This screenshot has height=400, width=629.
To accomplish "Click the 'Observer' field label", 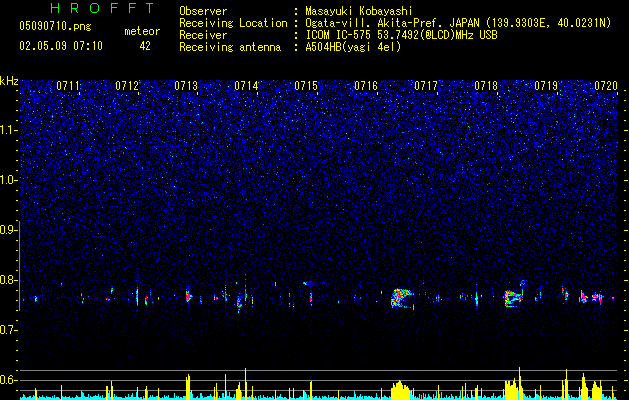I will click(203, 11).
